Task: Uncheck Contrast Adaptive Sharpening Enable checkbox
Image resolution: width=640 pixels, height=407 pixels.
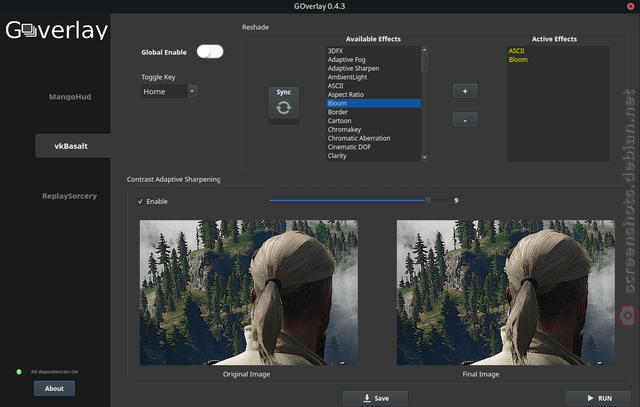Action: coord(140,201)
